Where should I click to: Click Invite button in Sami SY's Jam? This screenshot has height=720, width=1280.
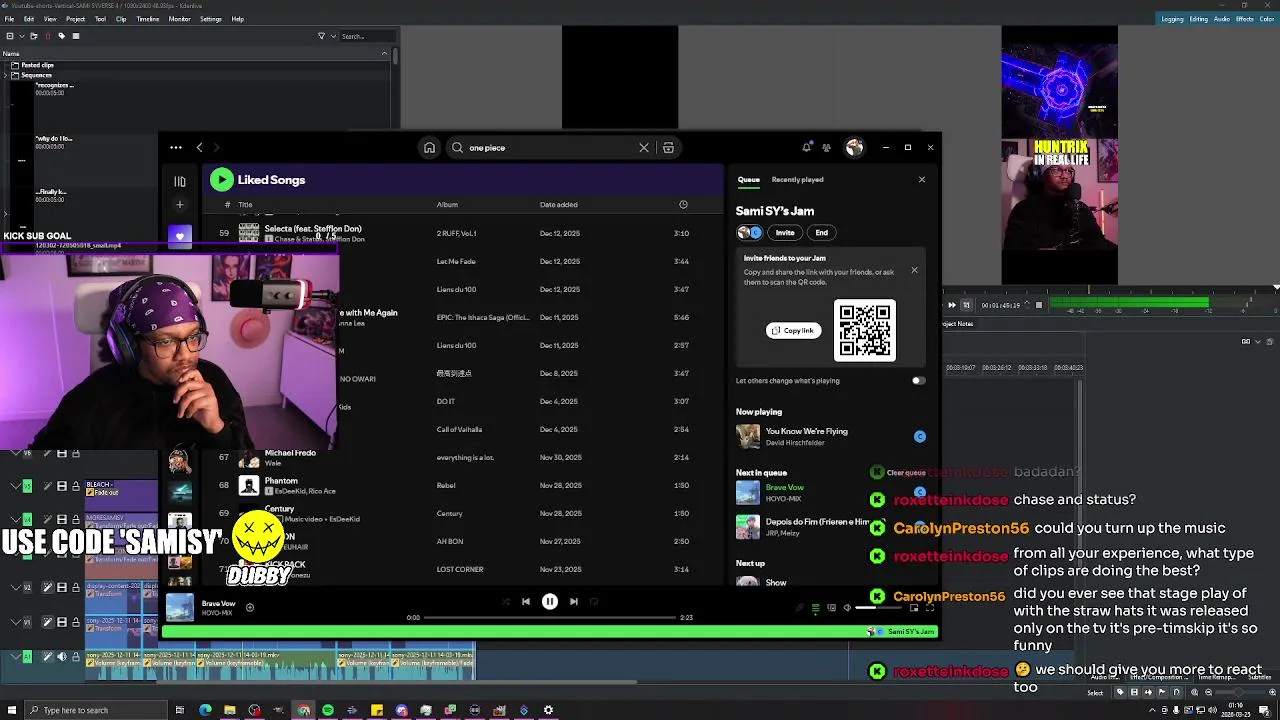pyautogui.click(x=785, y=233)
